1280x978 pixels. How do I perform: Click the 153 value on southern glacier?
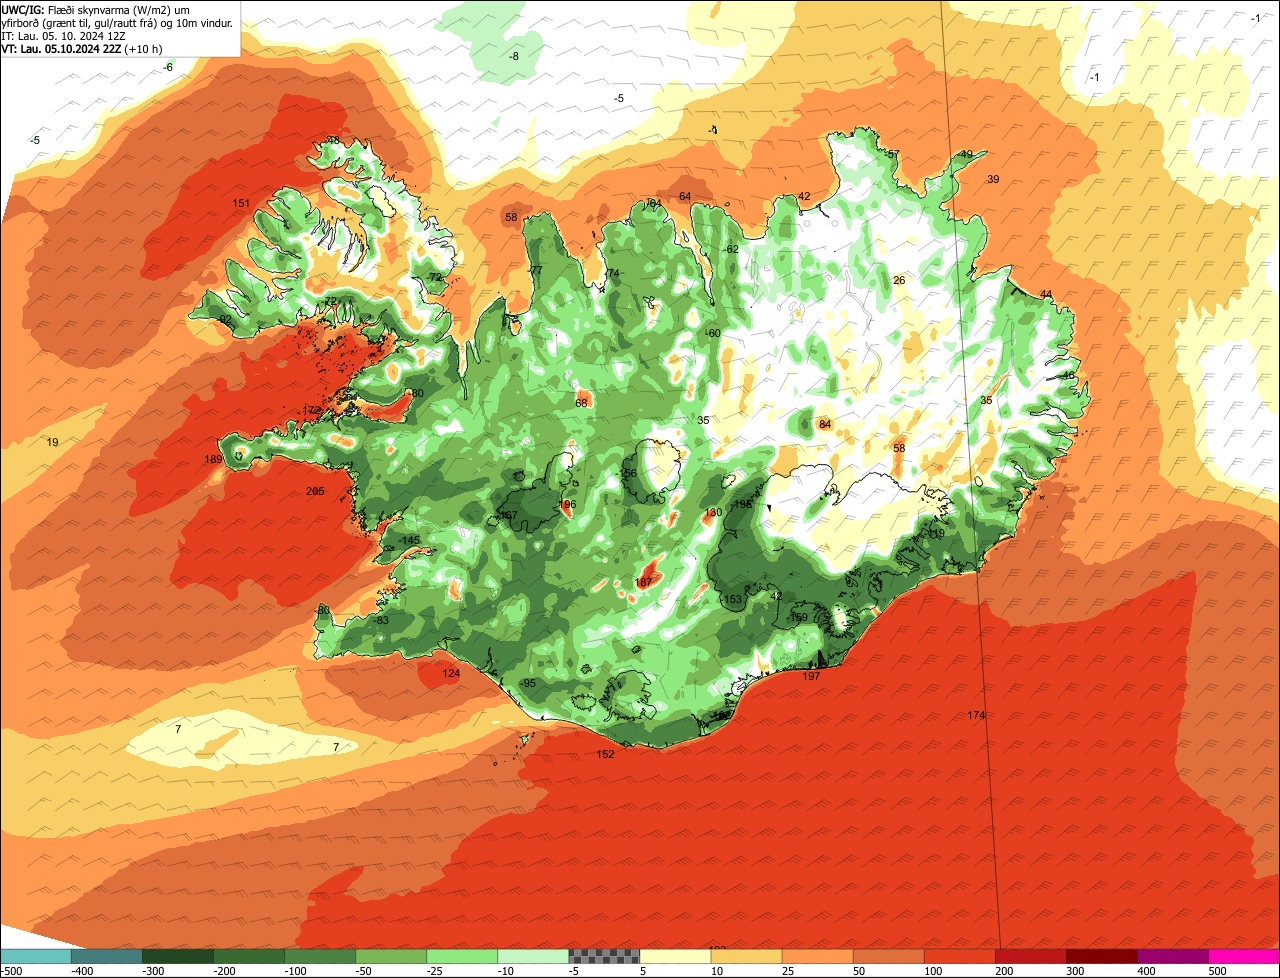click(733, 599)
